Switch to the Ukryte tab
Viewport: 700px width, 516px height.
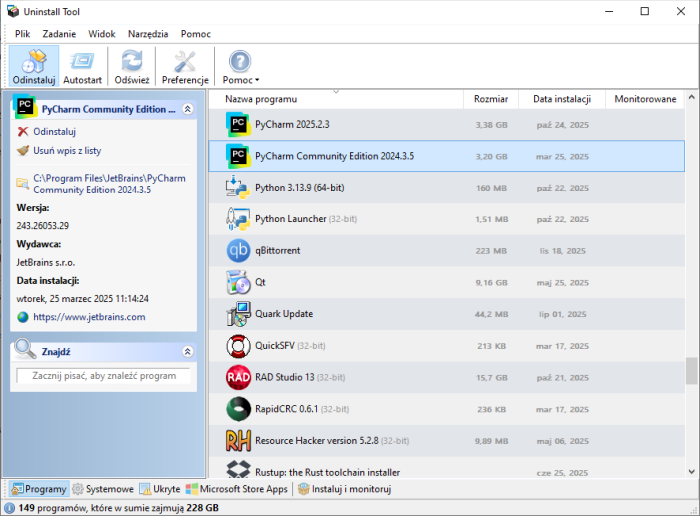(160, 489)
